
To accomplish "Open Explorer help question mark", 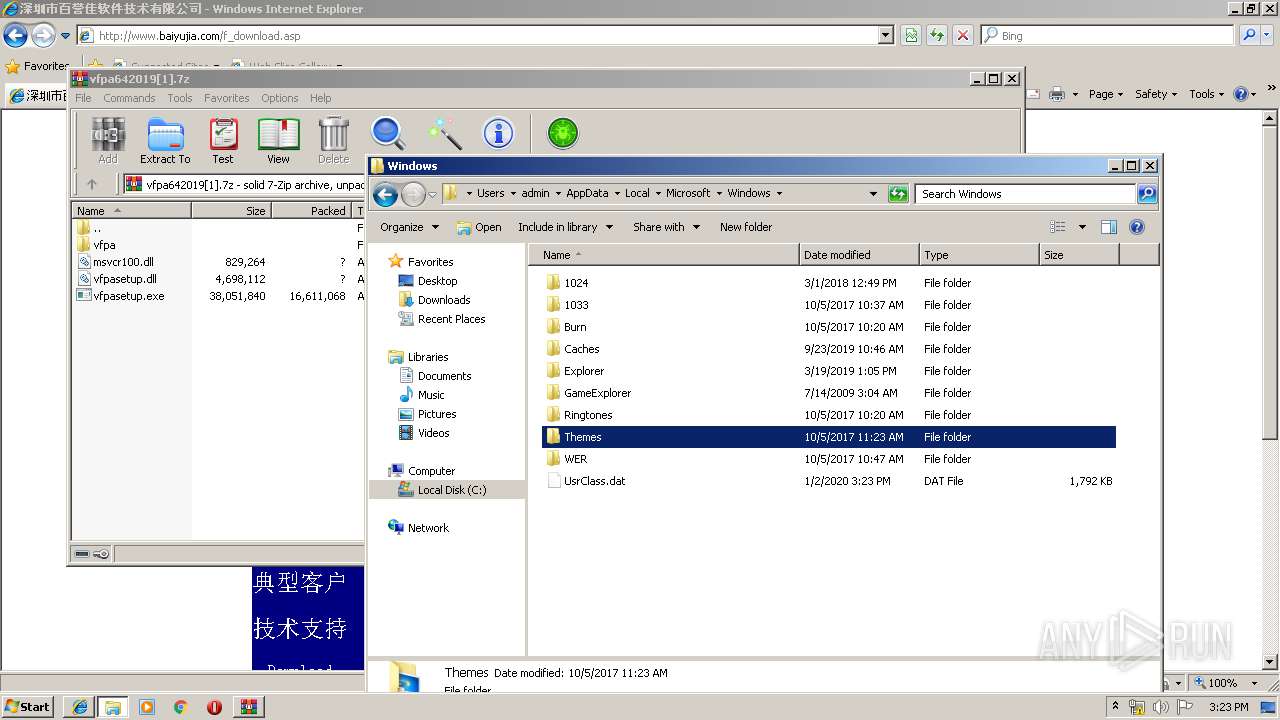I will pos(1137,227).
